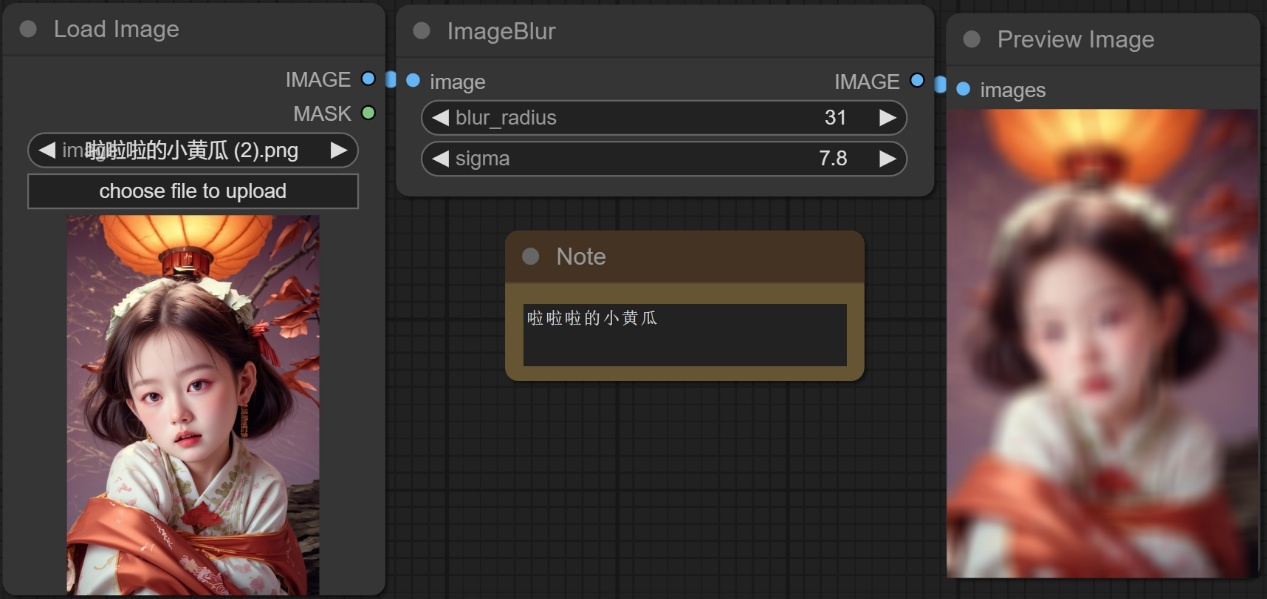This screenshot has width=1267, height=599.
Task: Click the green MASK output socket
Action: [x=368, y=113]
